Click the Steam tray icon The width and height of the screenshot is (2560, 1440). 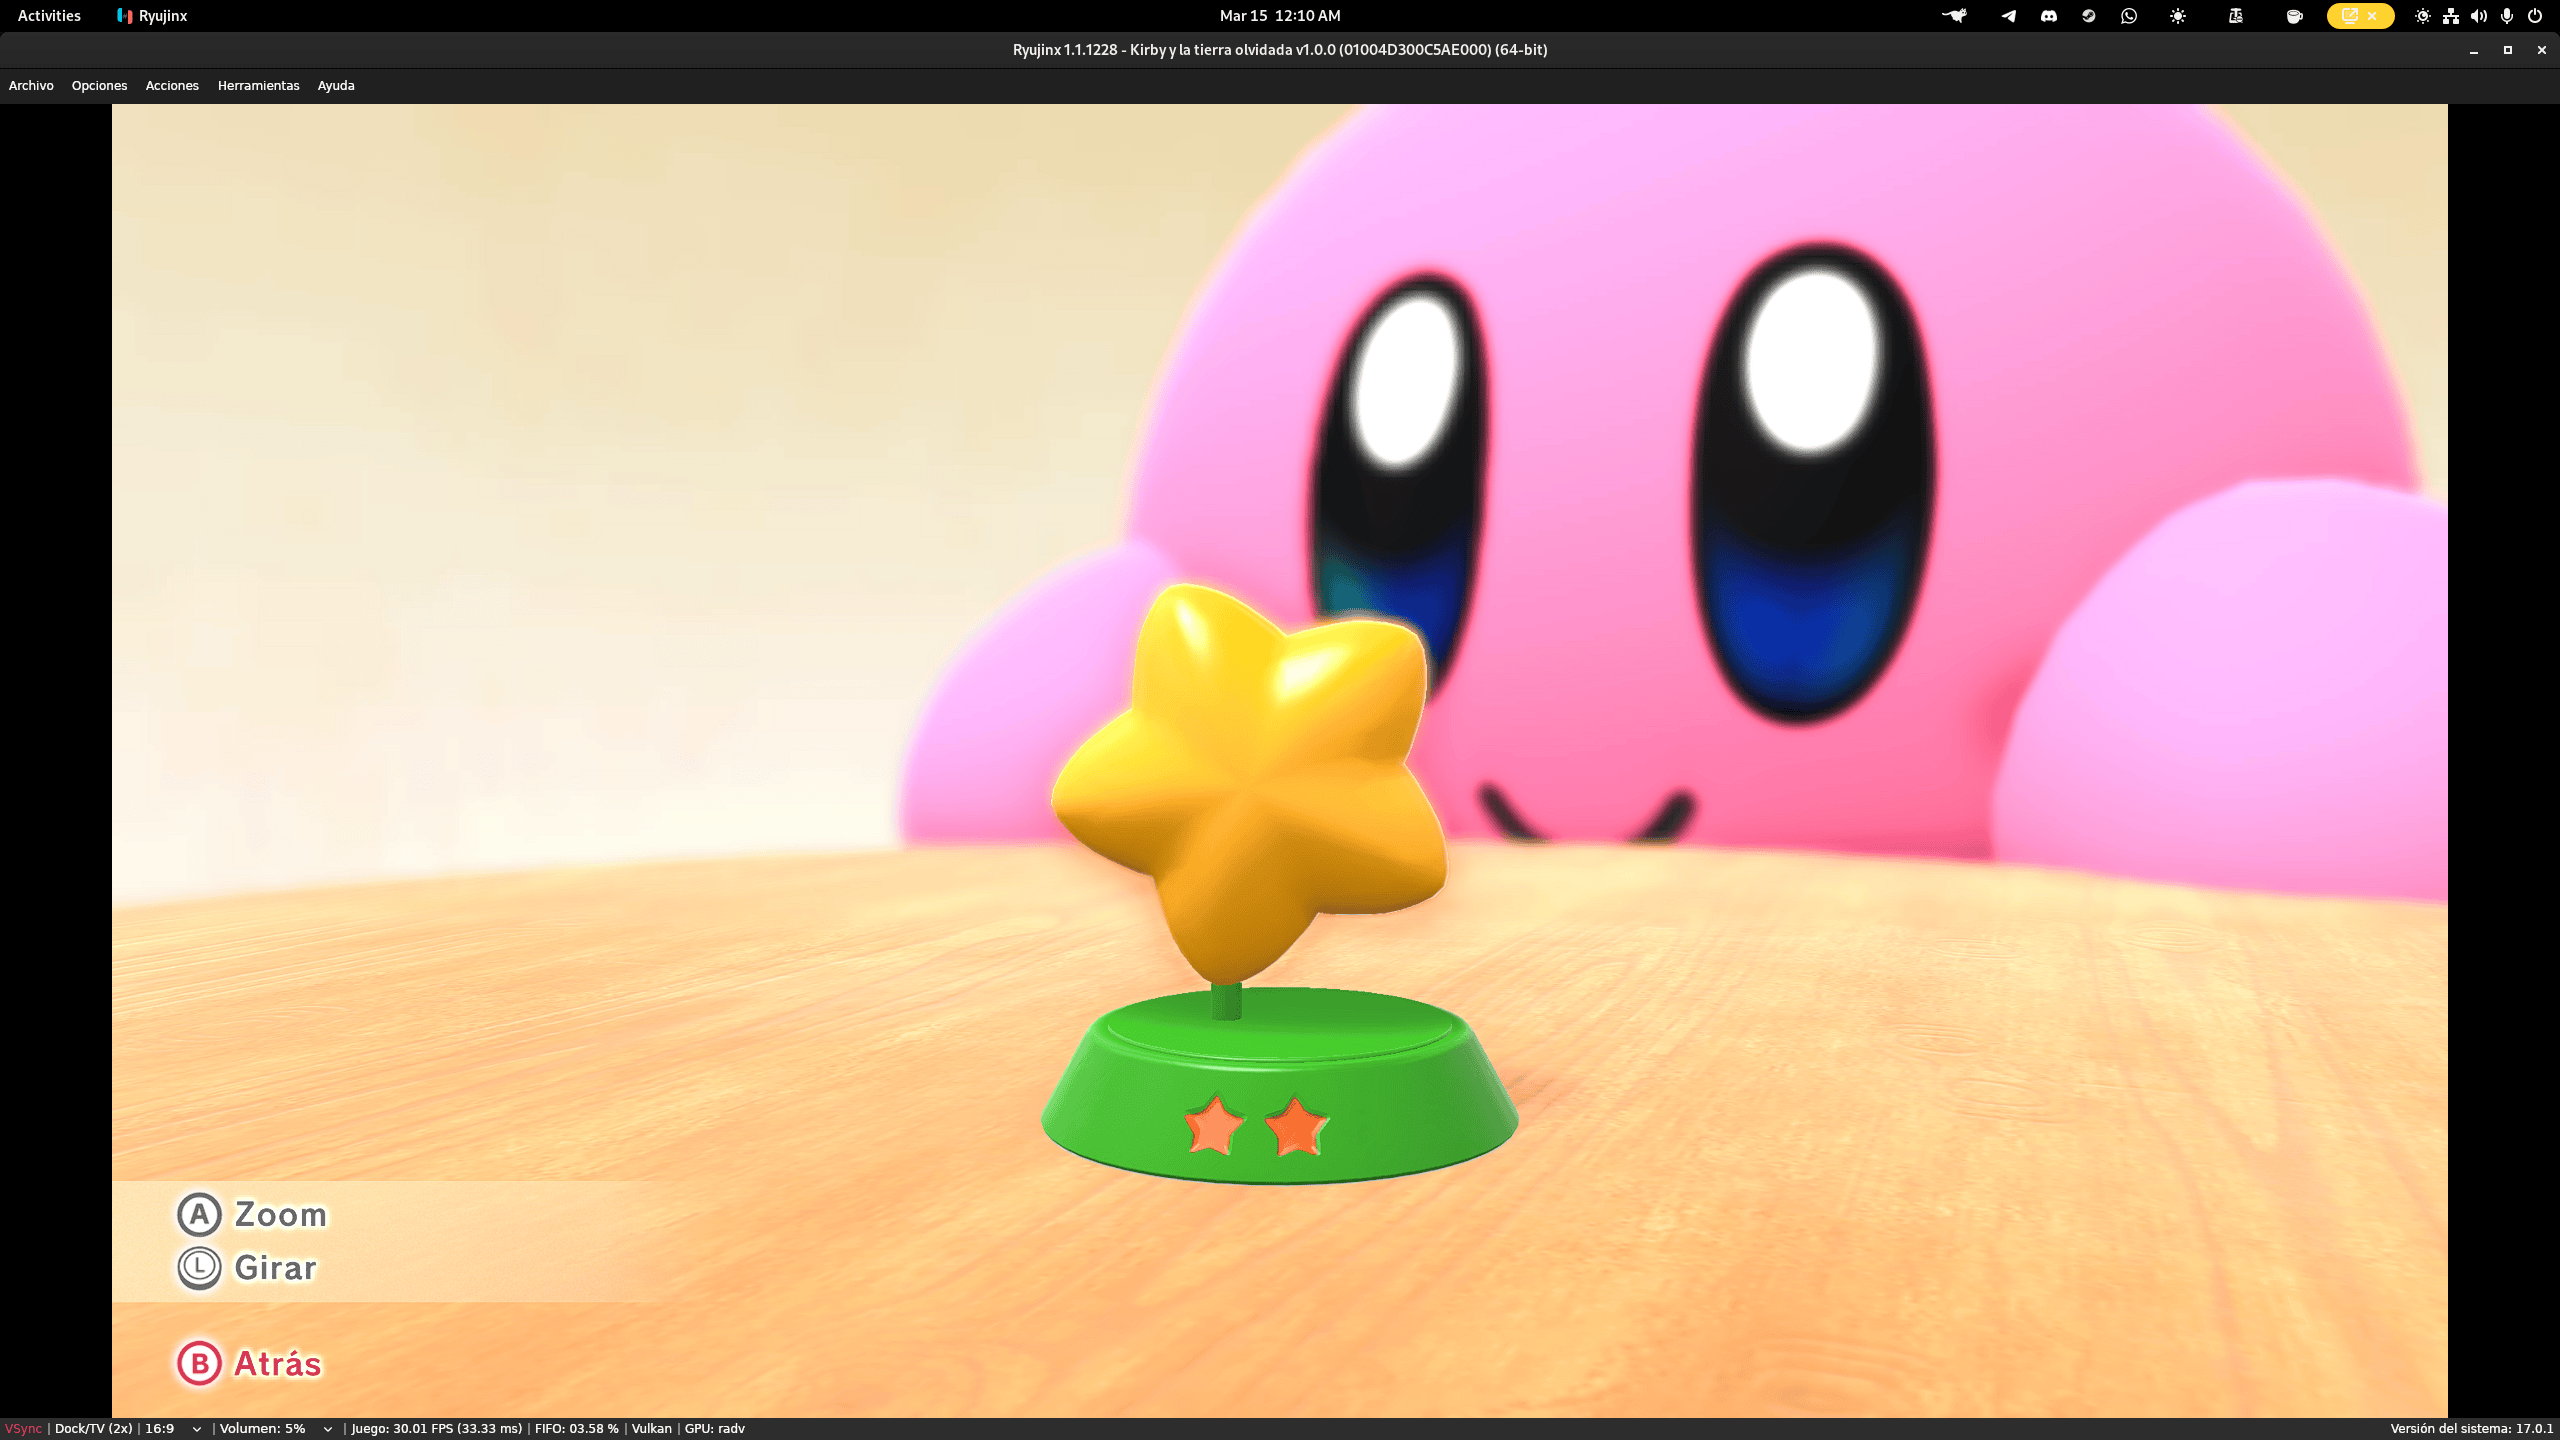2088,16
